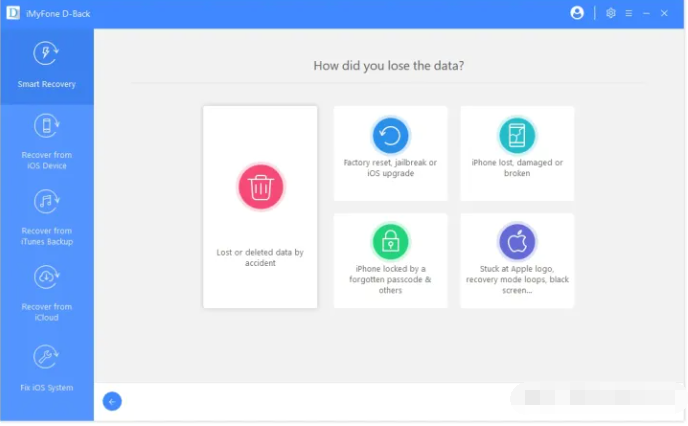Click the 'How did you lose the data?' heading

[388, 66]
